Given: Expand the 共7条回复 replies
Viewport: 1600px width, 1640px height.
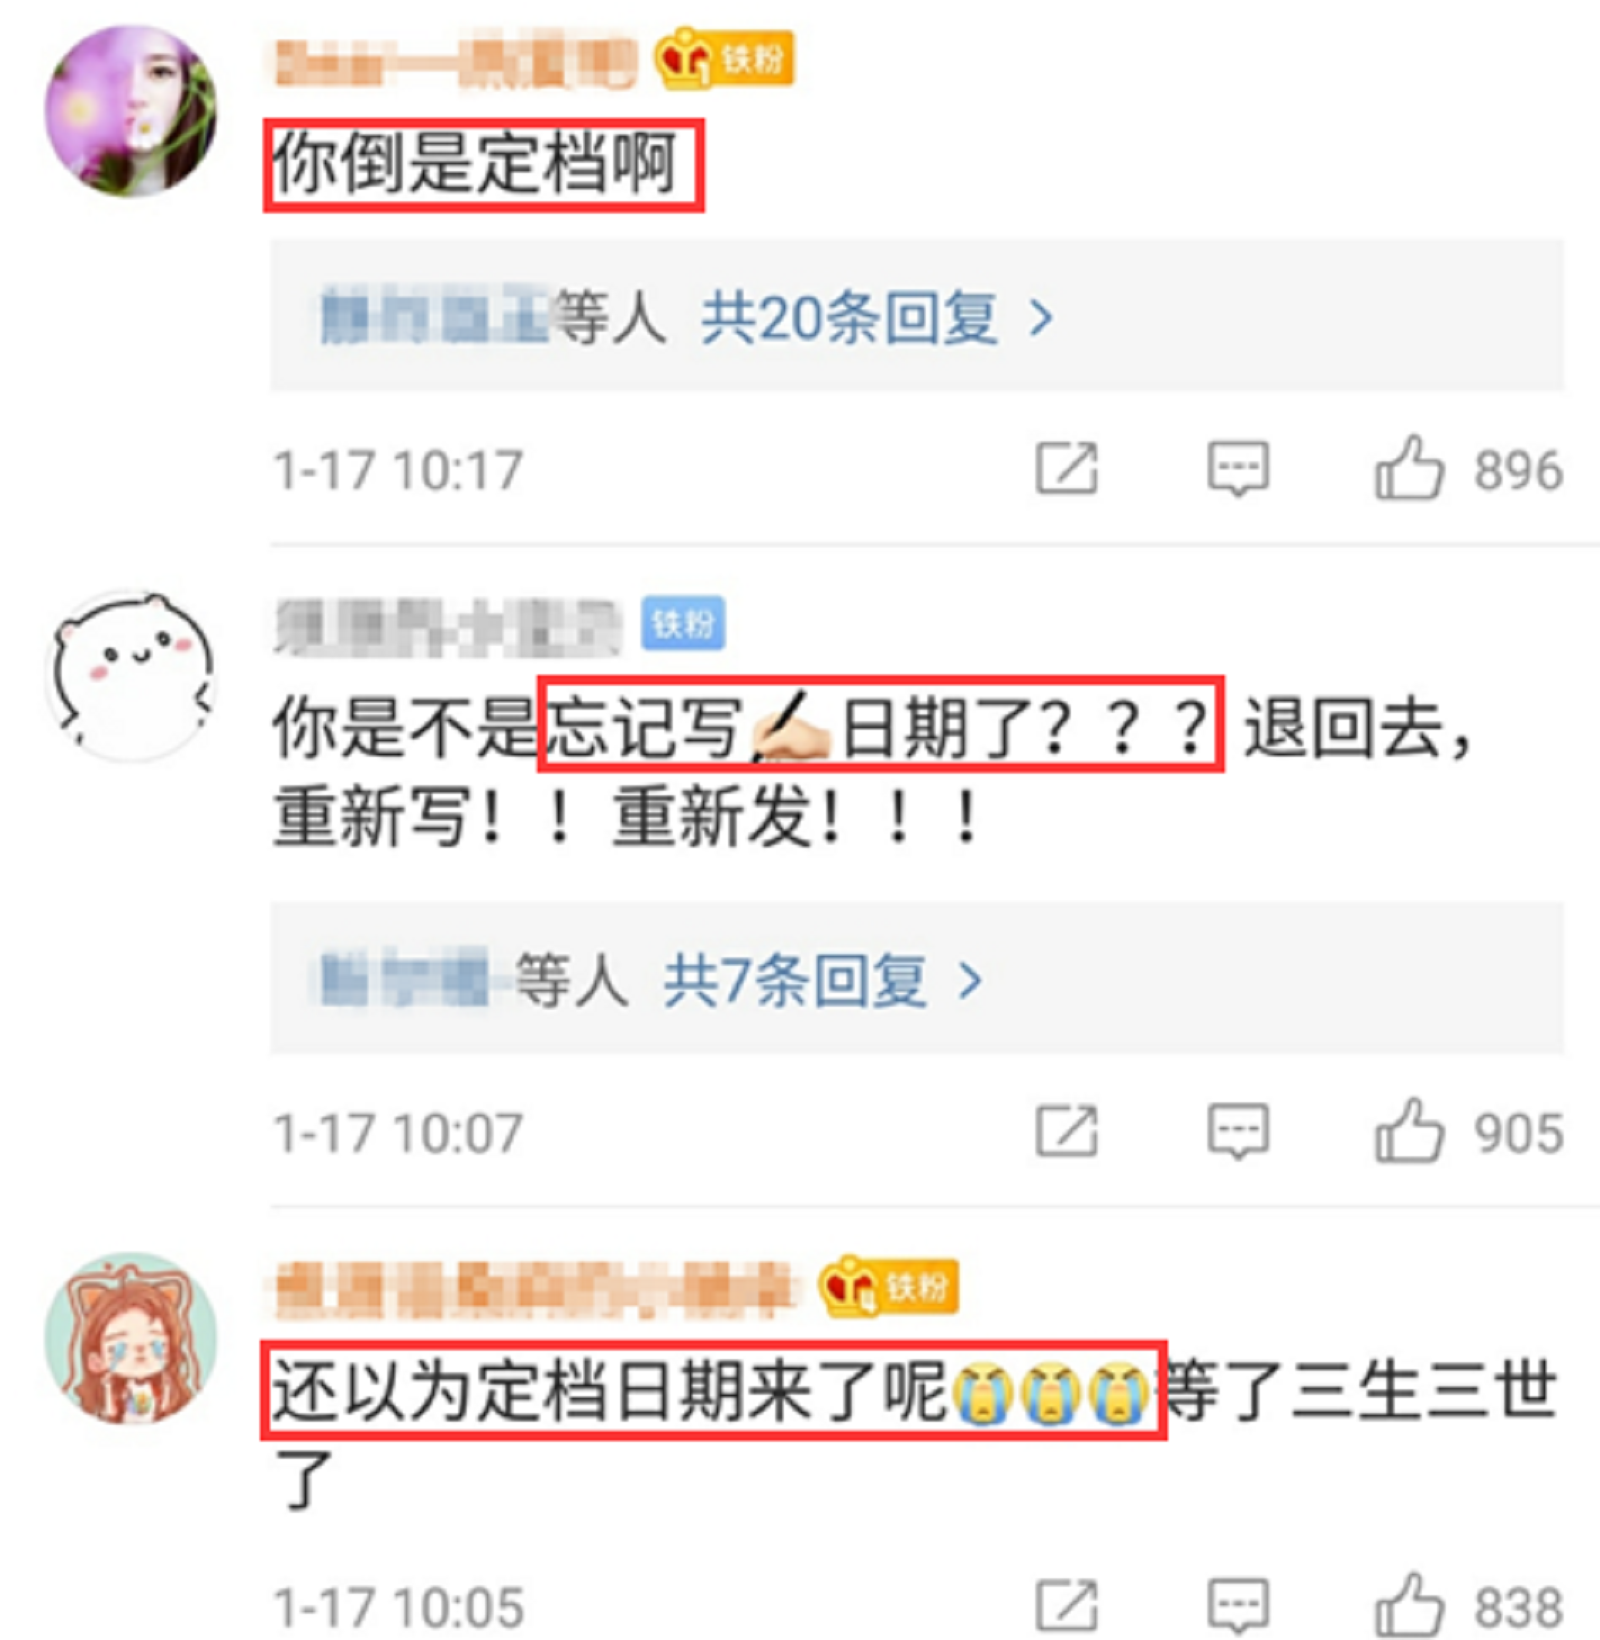Looking at the screenshot, I should click(795, 980).
